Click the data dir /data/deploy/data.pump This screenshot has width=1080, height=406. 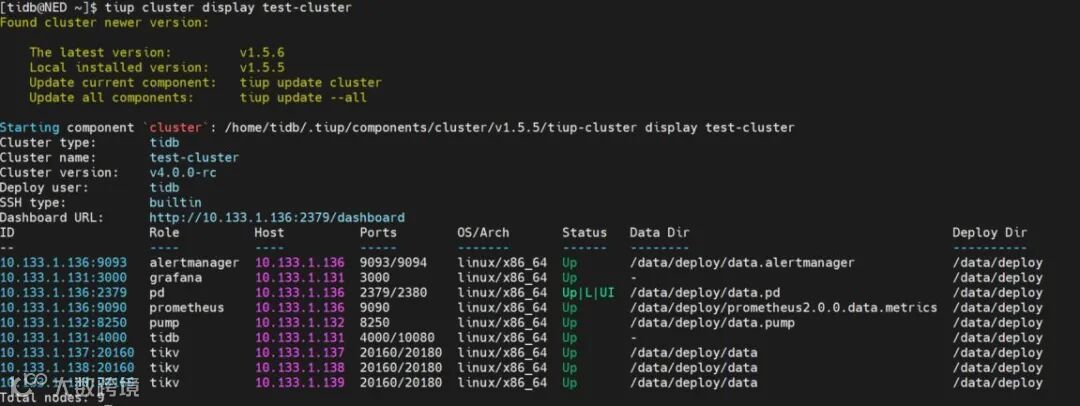point(712,323)
